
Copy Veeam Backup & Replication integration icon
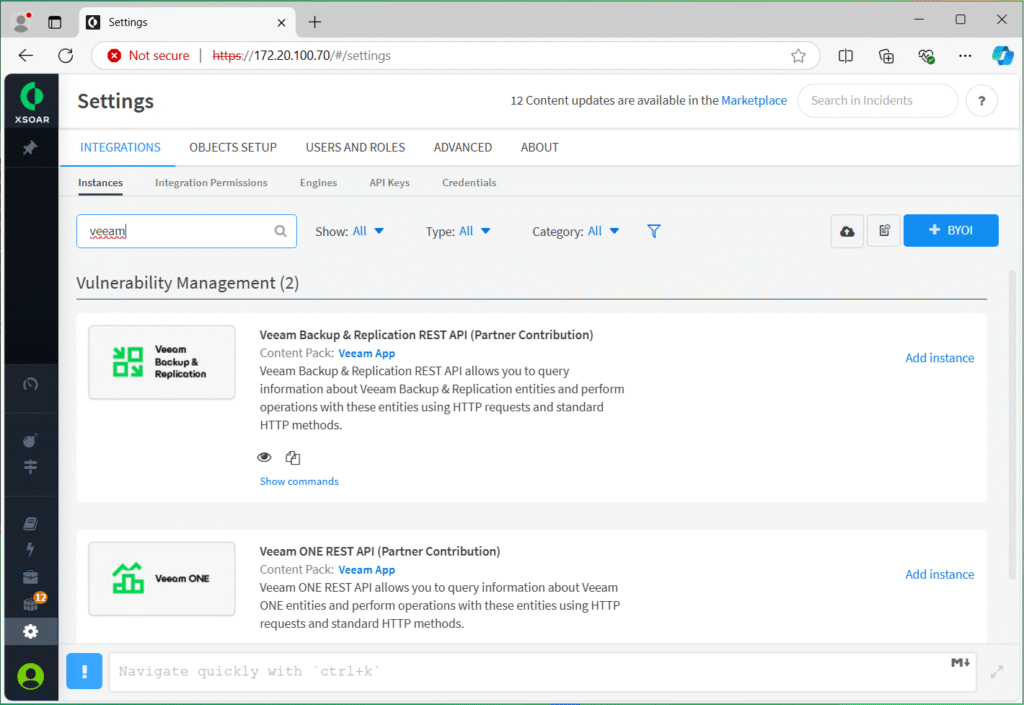(293, 458)
